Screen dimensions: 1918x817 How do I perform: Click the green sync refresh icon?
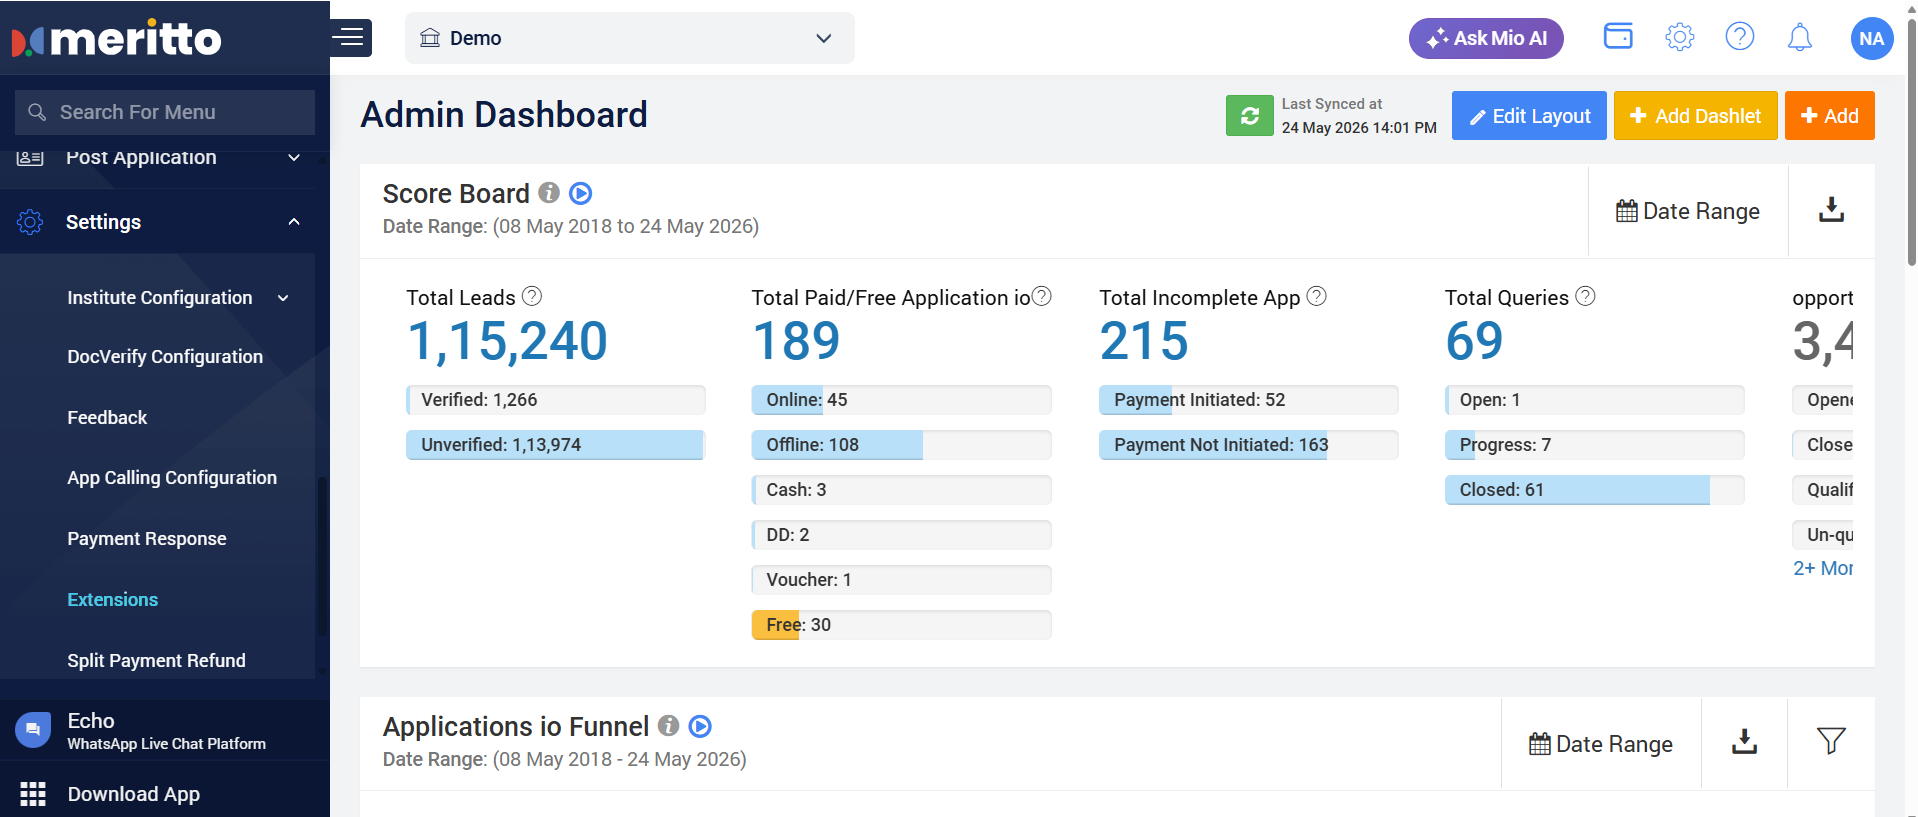[1250, 116]
